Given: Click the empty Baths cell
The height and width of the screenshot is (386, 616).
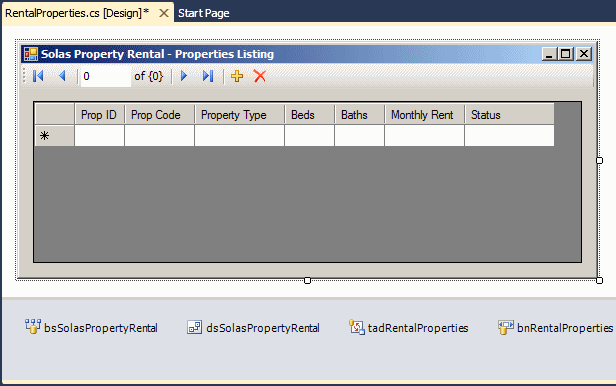Looking at the screenshot, I should [x=359, y=136].
